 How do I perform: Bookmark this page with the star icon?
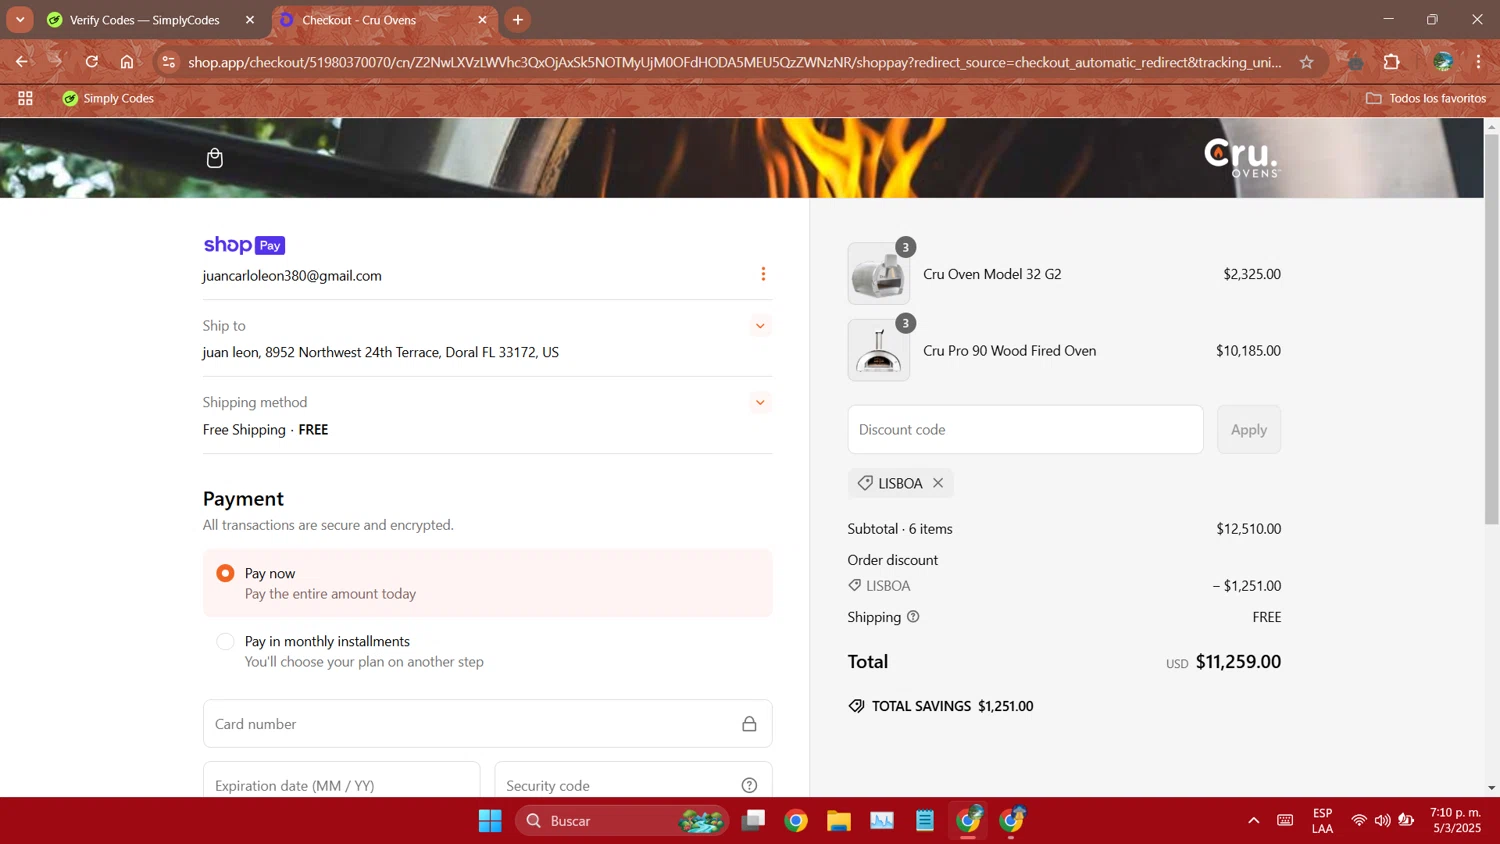[1306, 62]
